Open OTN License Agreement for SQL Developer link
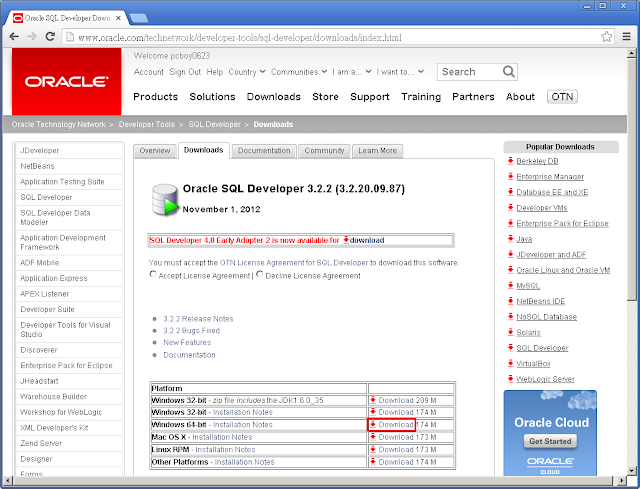The image size is (640, 489). (294, 263)
